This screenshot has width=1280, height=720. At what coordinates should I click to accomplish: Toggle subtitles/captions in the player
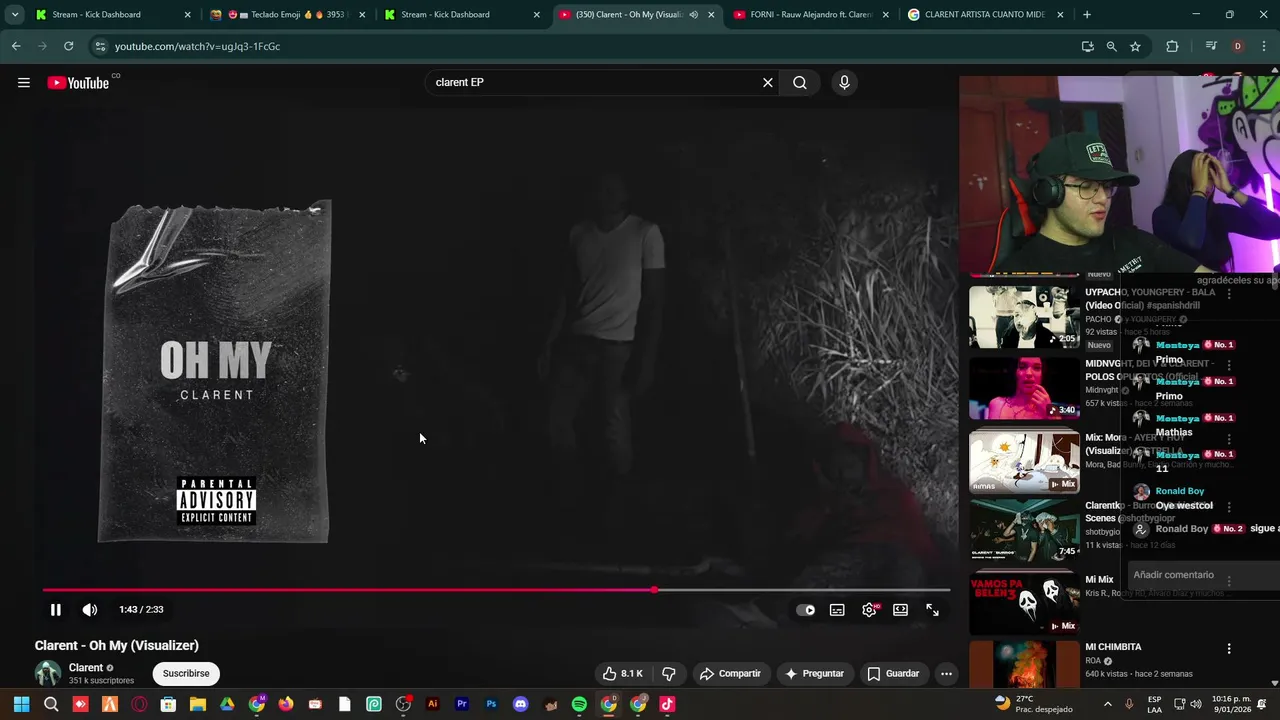tap(837, 610)
